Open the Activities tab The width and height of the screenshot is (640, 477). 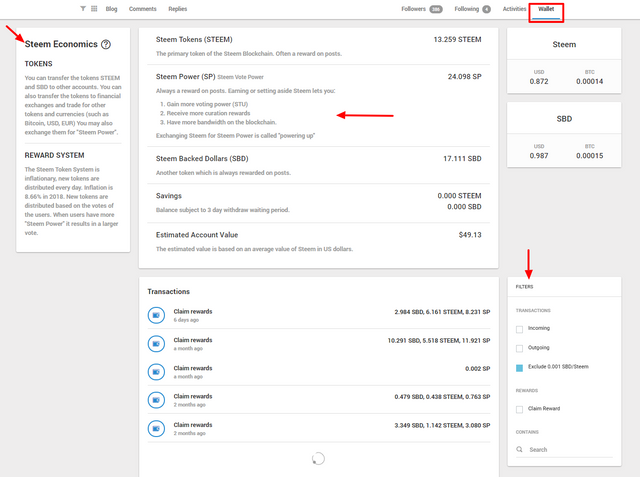click(x=514, y=9)
